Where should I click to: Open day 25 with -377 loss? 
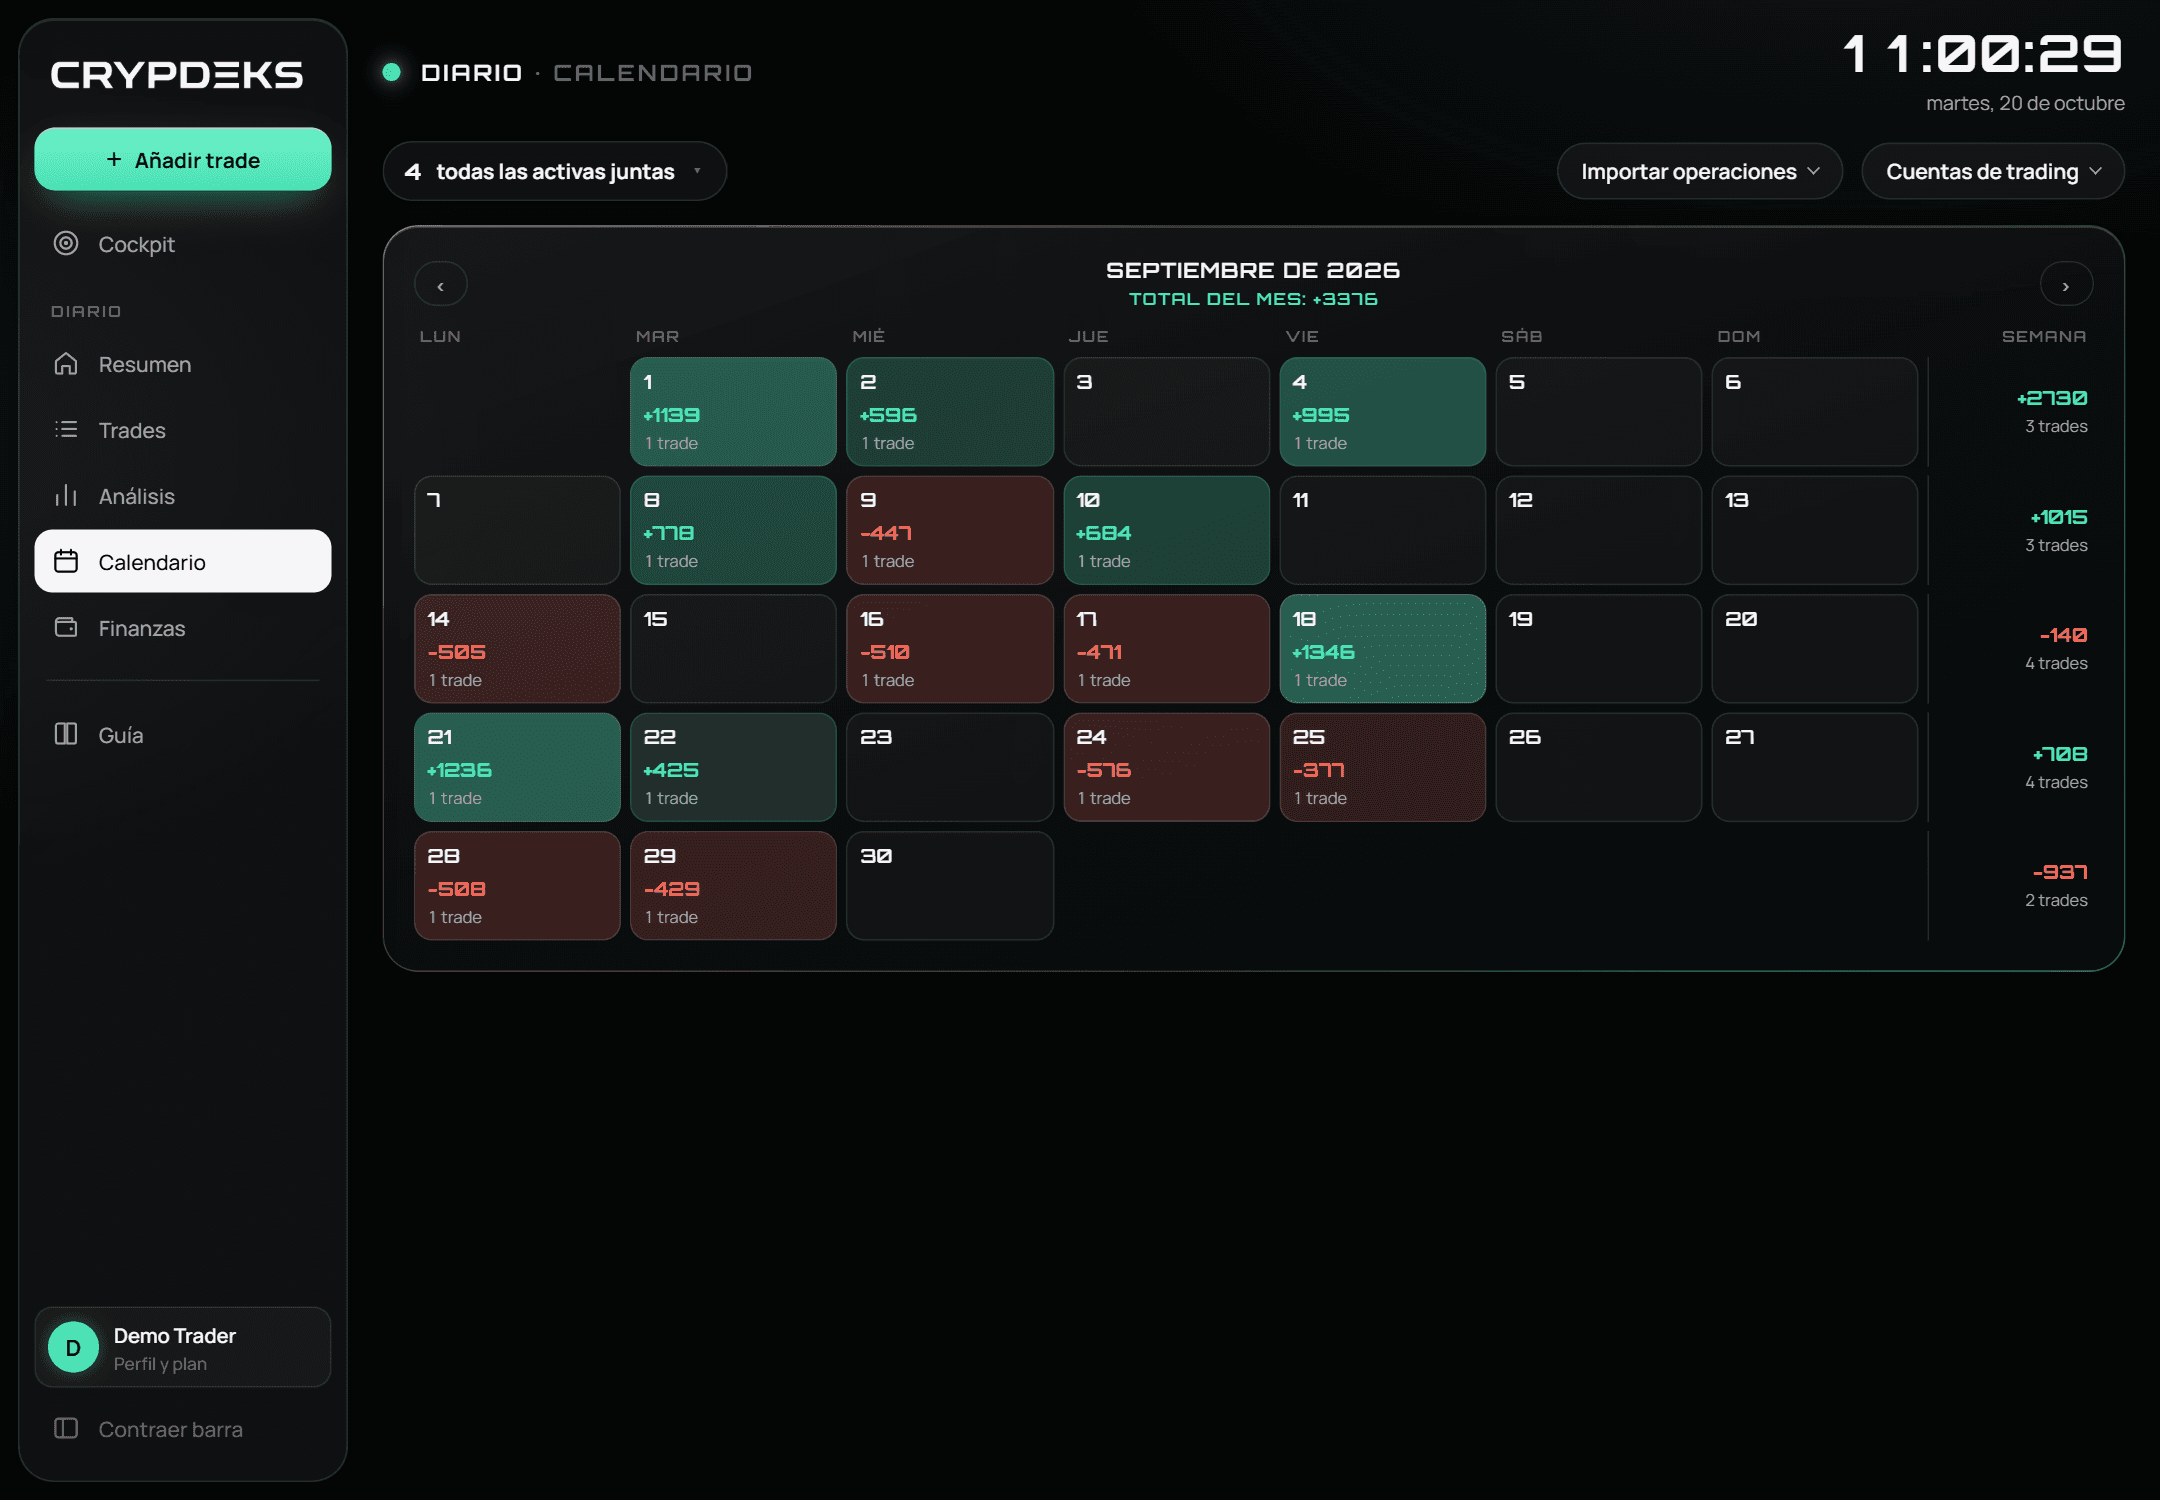(1382, 767)
